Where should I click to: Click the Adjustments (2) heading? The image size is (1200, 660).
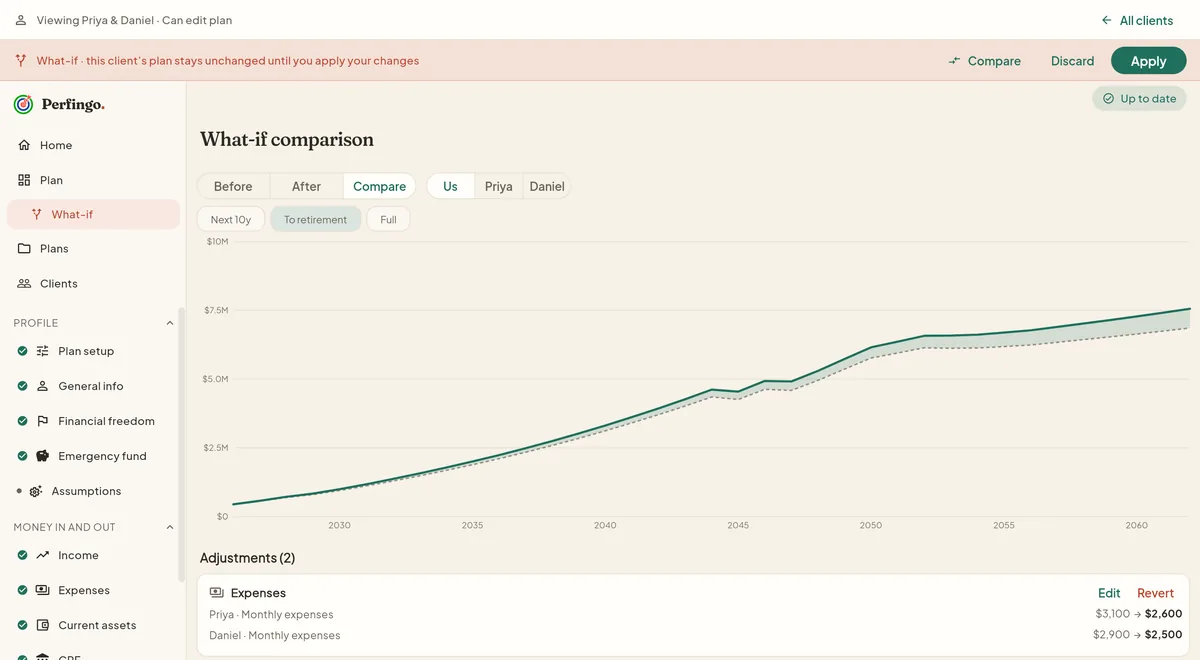[247, 558]
